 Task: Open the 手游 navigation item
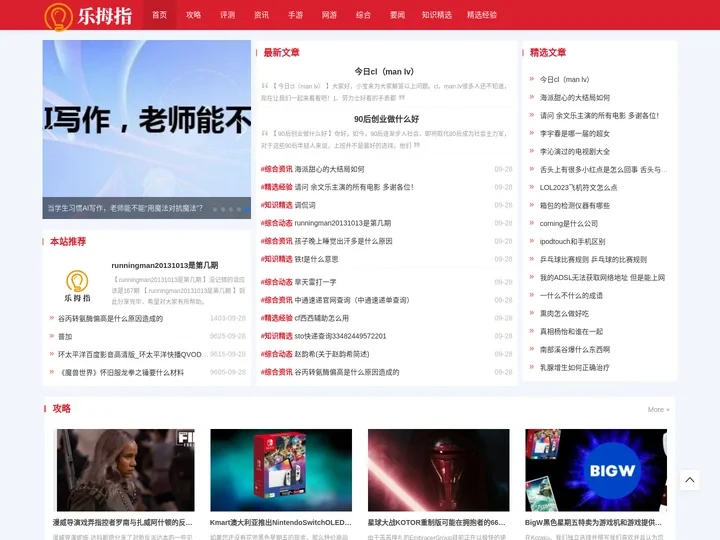(295, 15)
